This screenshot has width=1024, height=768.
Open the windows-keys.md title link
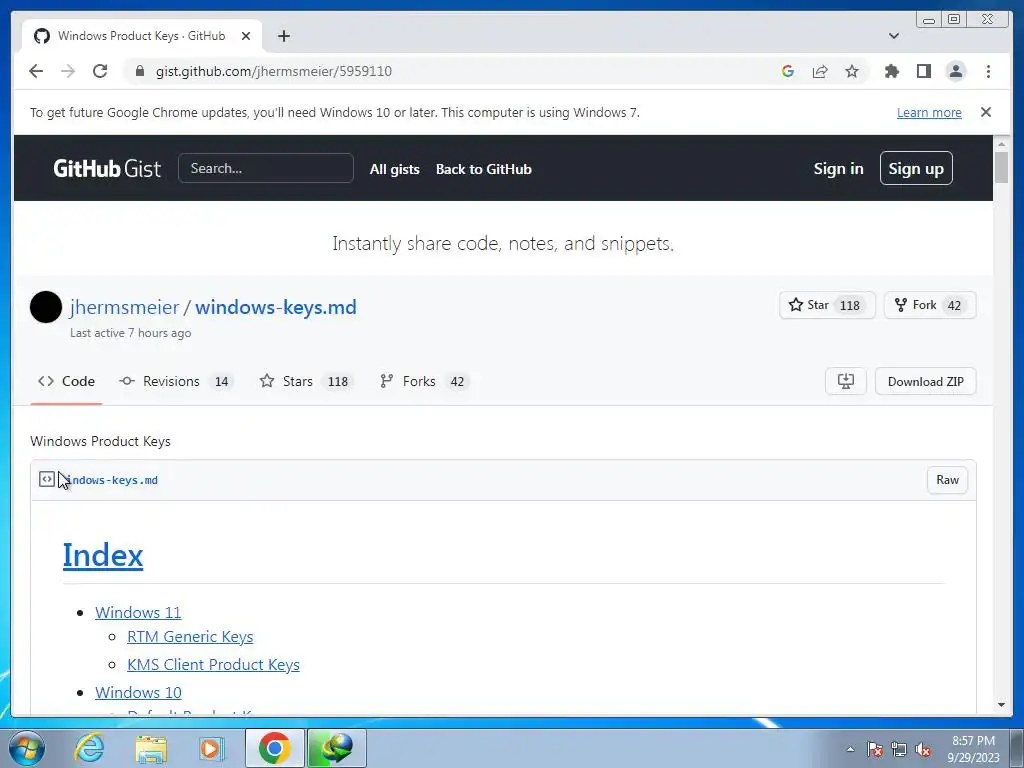(x=276, y=307)
